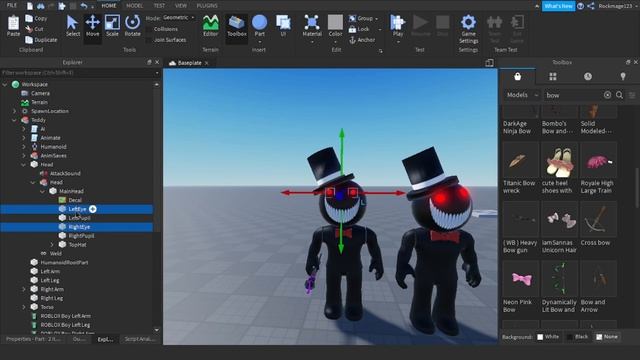Select None background option
The image size is (640, 360).
click(x=607, y=337)
